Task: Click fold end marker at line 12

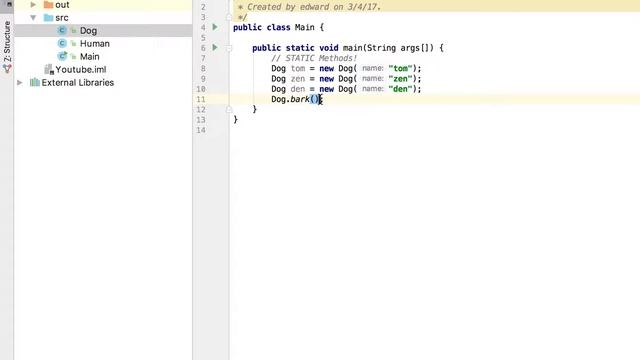Action: click(x=229, y=109)
